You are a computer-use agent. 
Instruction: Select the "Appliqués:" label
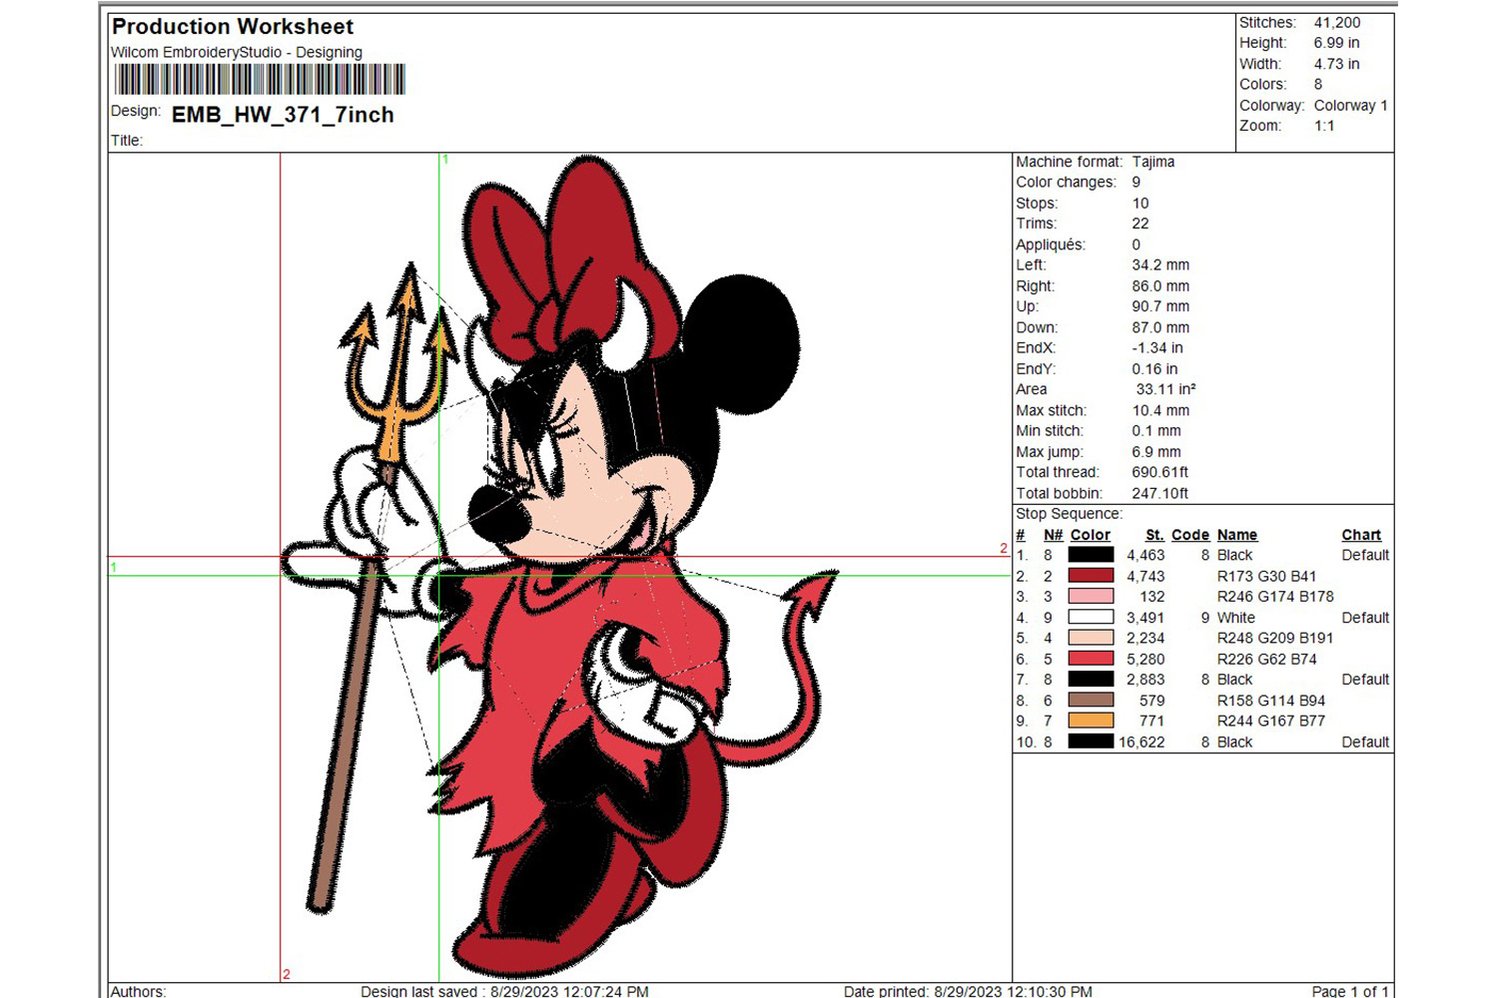coord(1050,245)
